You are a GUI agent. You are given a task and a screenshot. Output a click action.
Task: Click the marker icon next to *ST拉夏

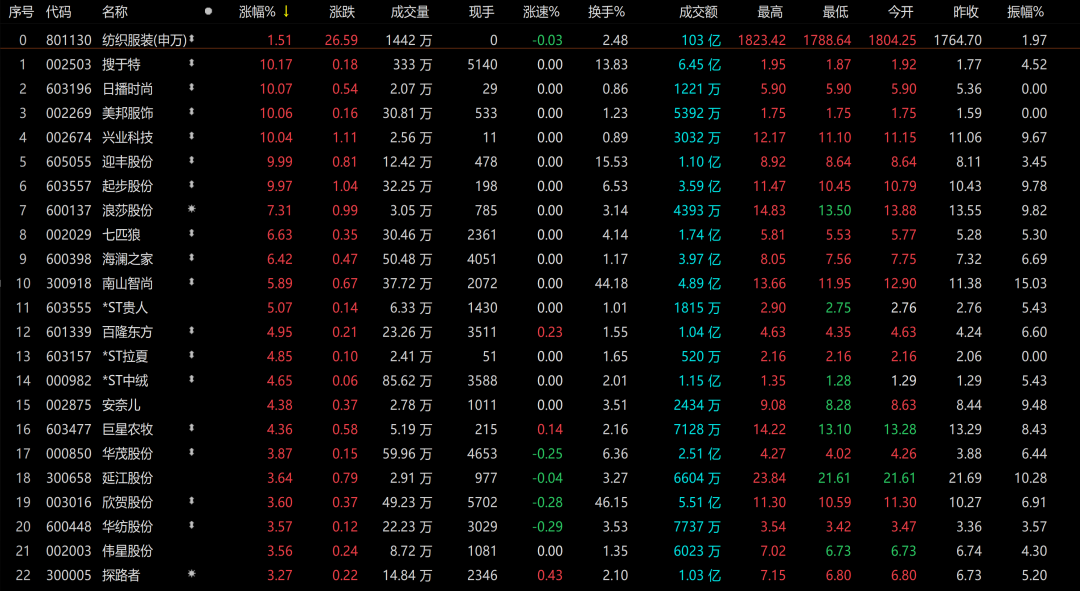click(x=191, y=355)
